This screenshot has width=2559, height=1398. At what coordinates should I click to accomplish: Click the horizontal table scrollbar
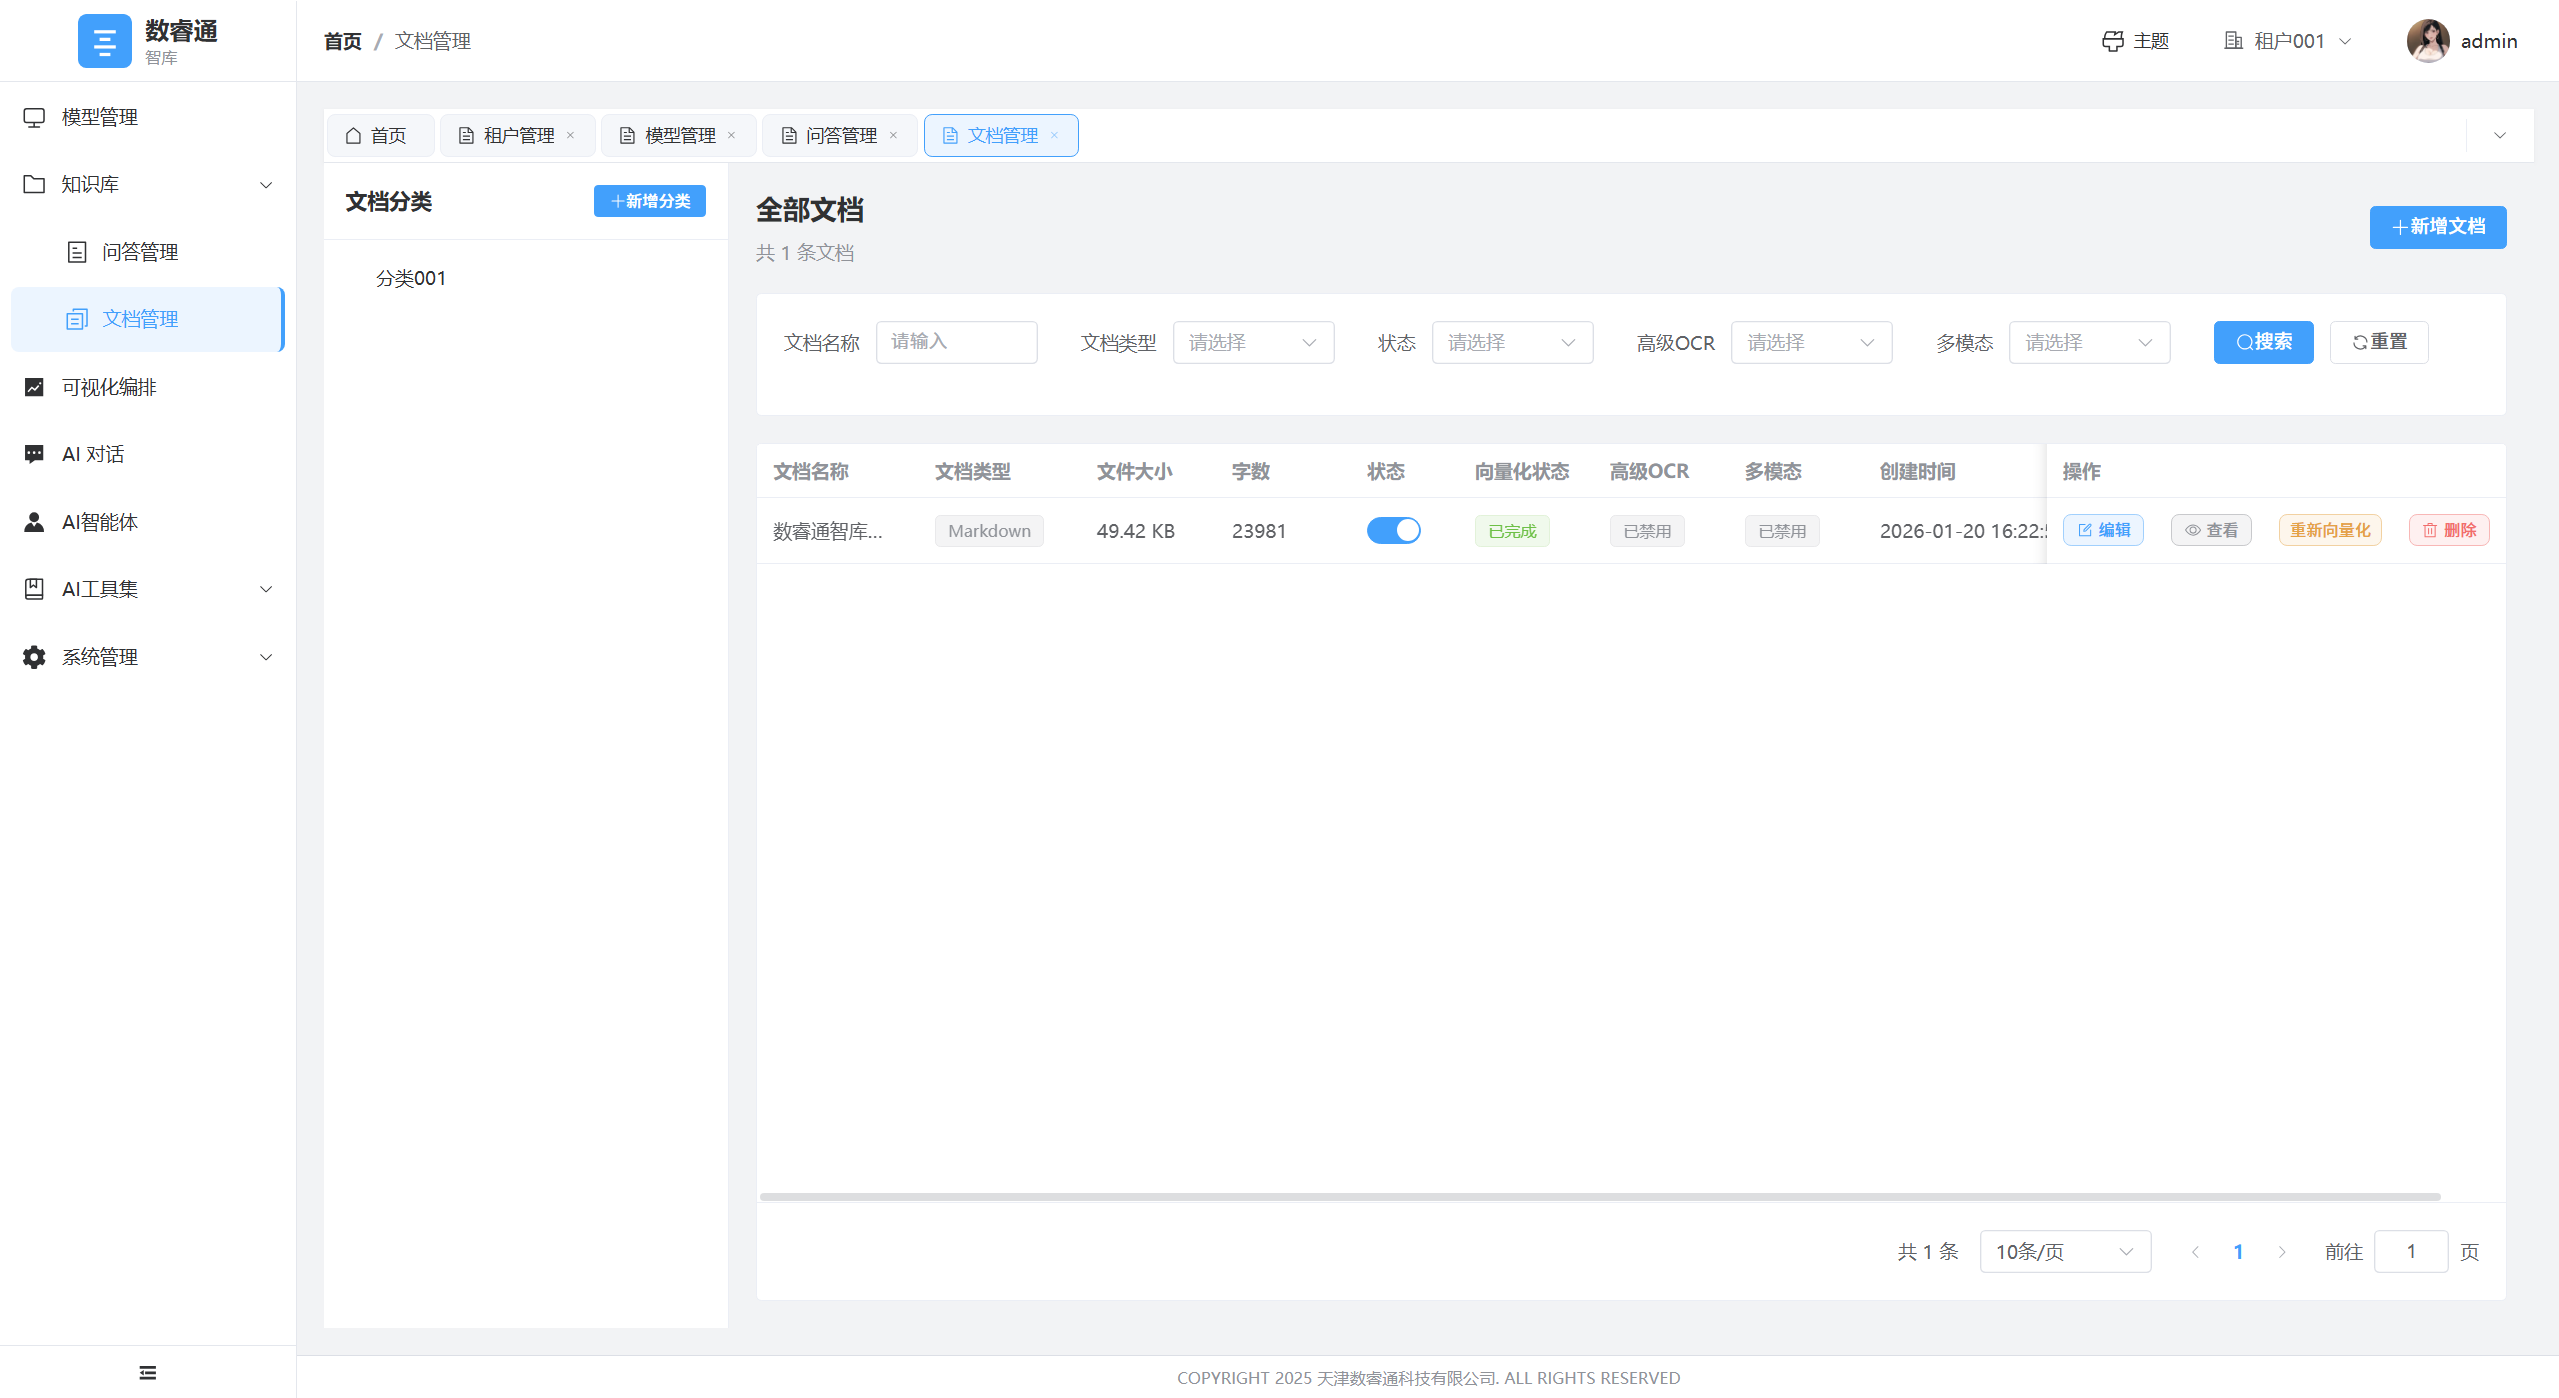click(x=1600, y=1196)
